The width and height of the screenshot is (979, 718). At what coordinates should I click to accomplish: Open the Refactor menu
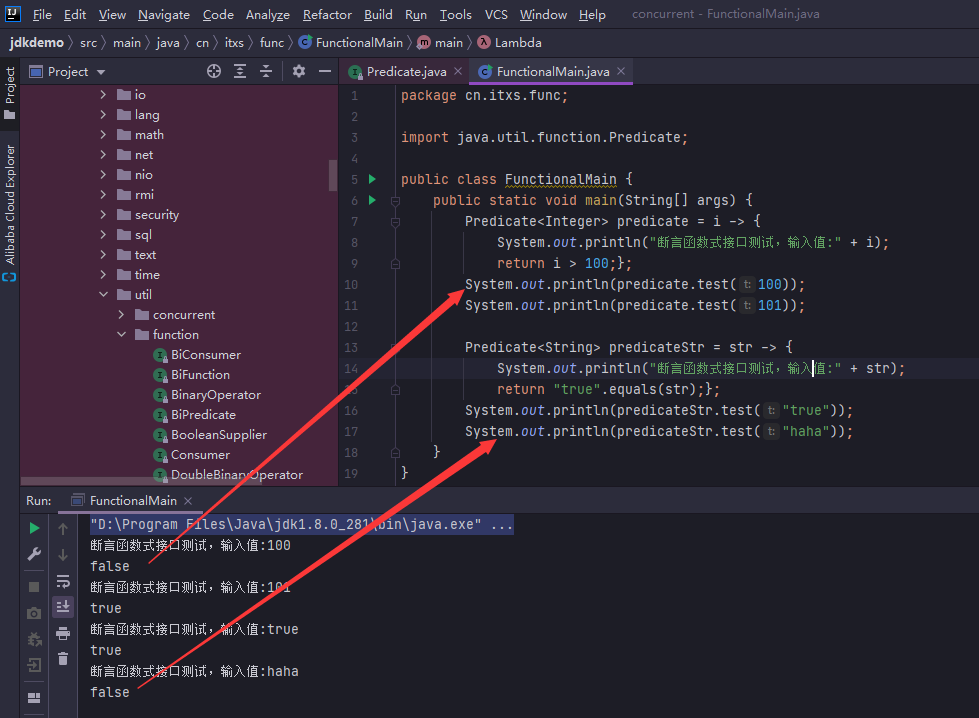(x=327, y=14)
